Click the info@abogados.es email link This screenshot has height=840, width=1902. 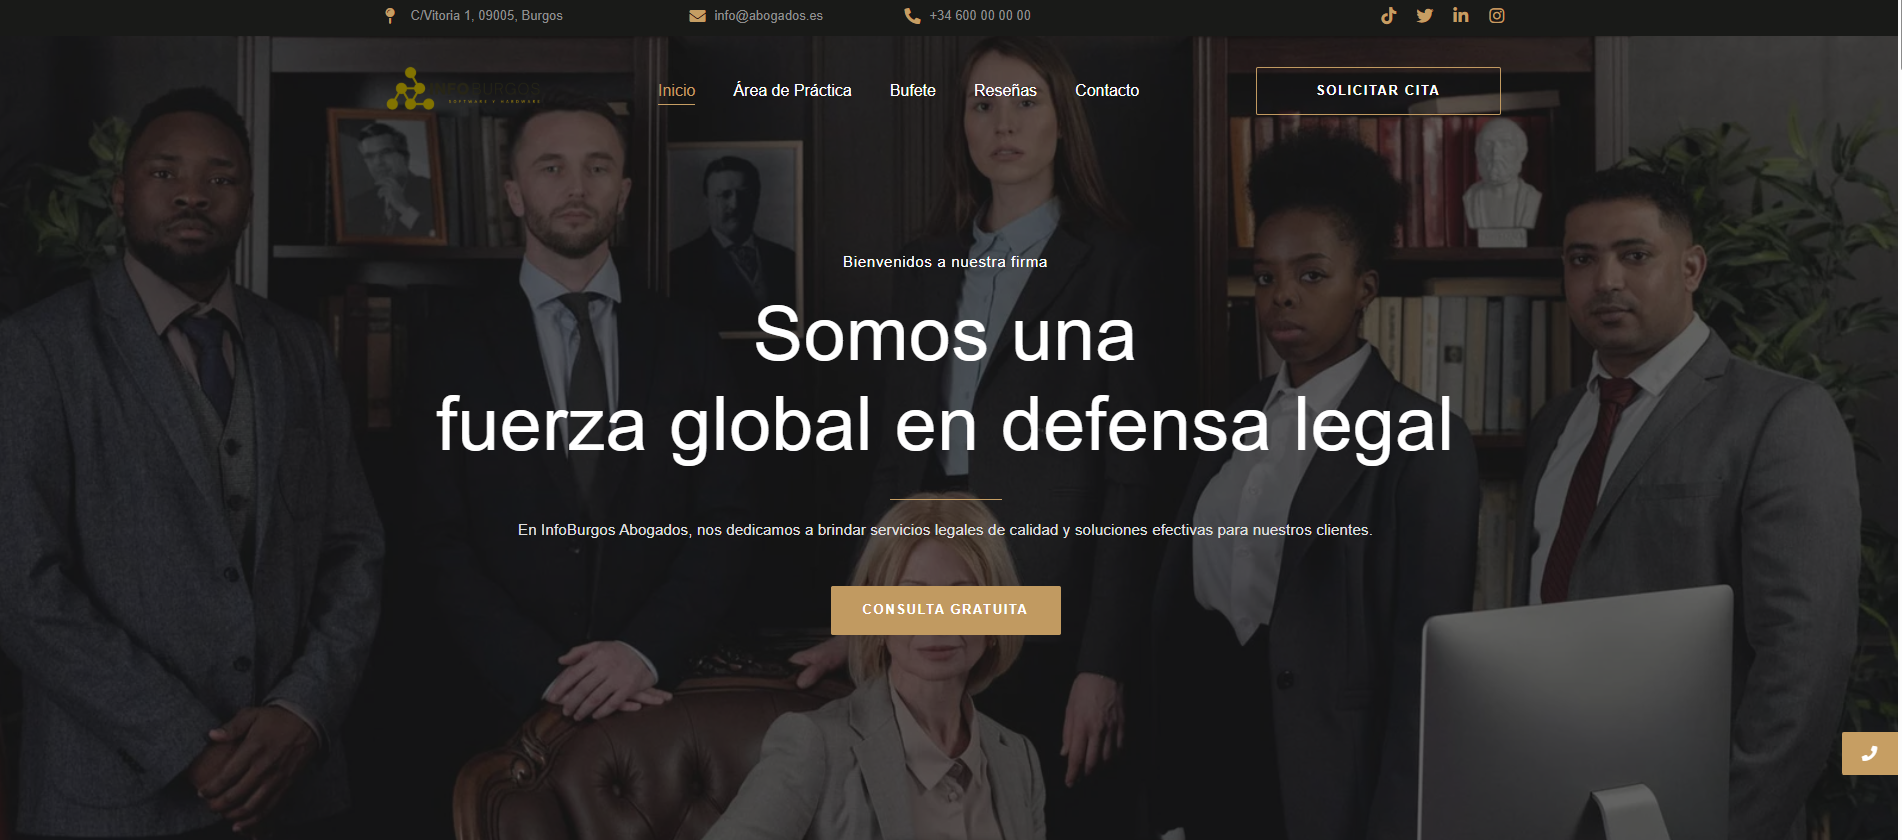click(x=768, y=16)
